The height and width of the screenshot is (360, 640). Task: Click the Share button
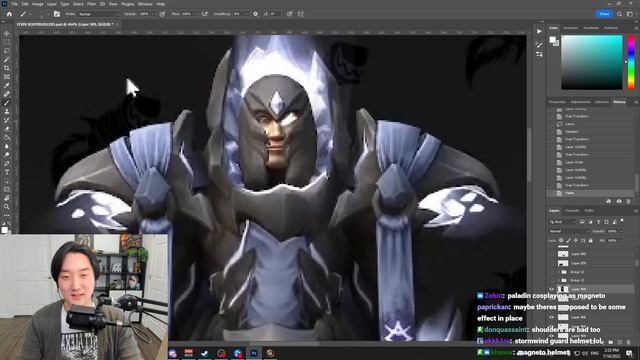click(604, 14)
